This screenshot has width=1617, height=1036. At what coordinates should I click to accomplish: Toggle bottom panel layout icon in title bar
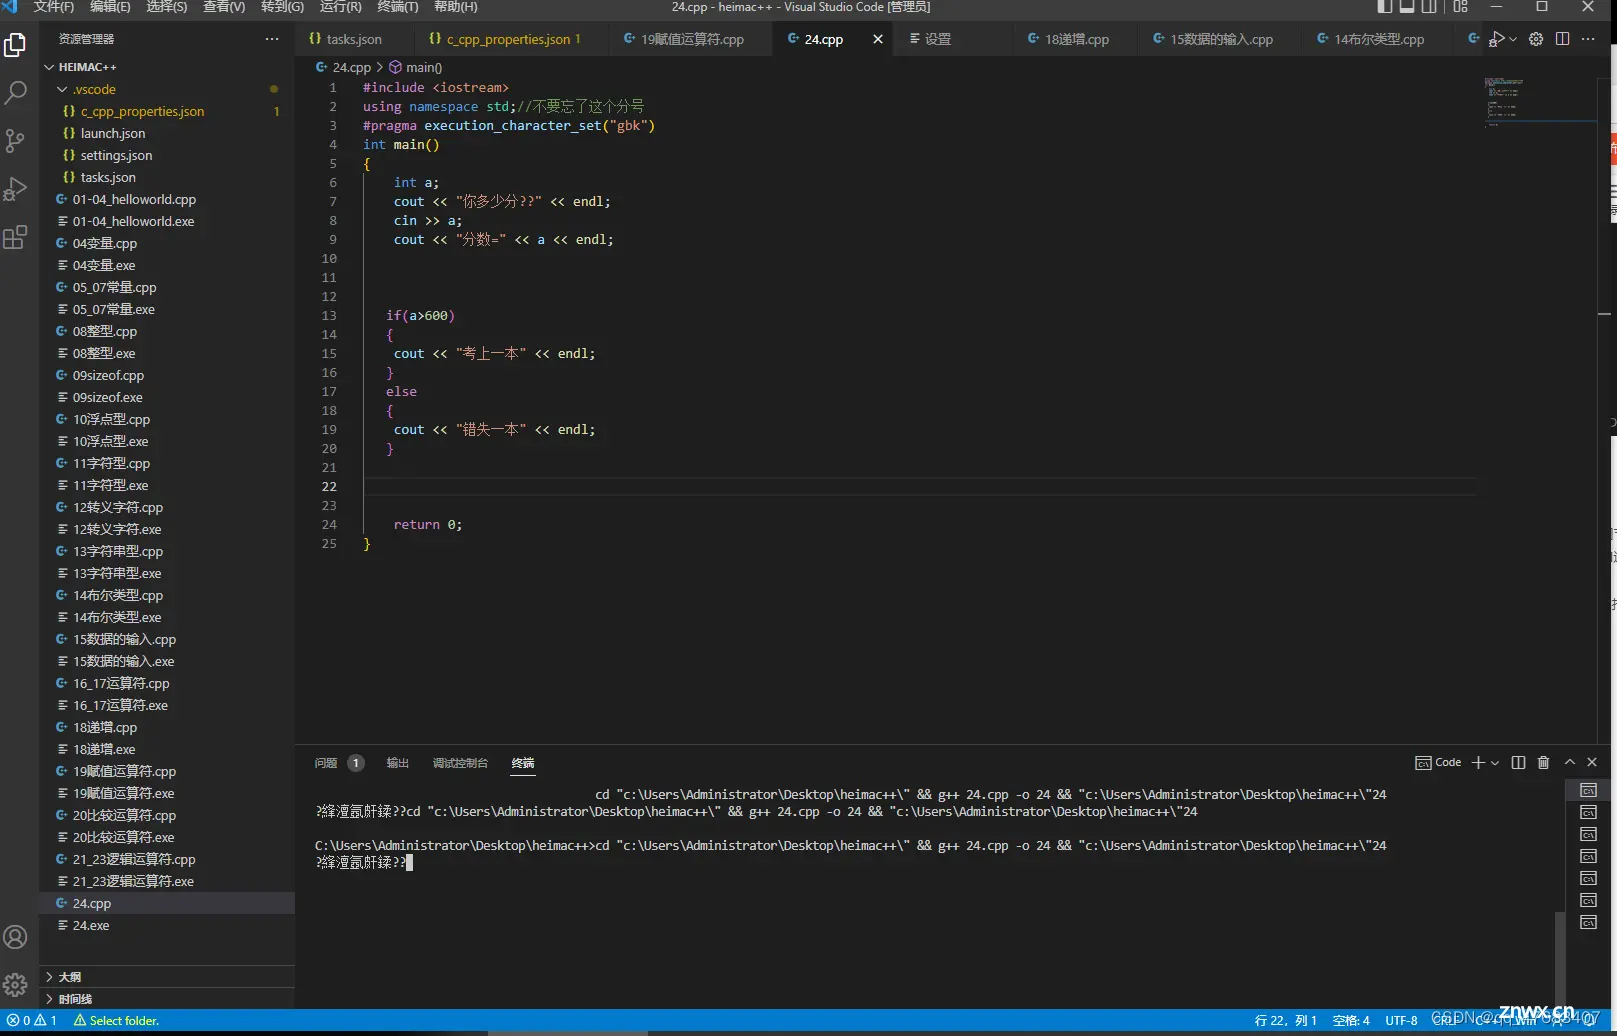point(1407,7)
